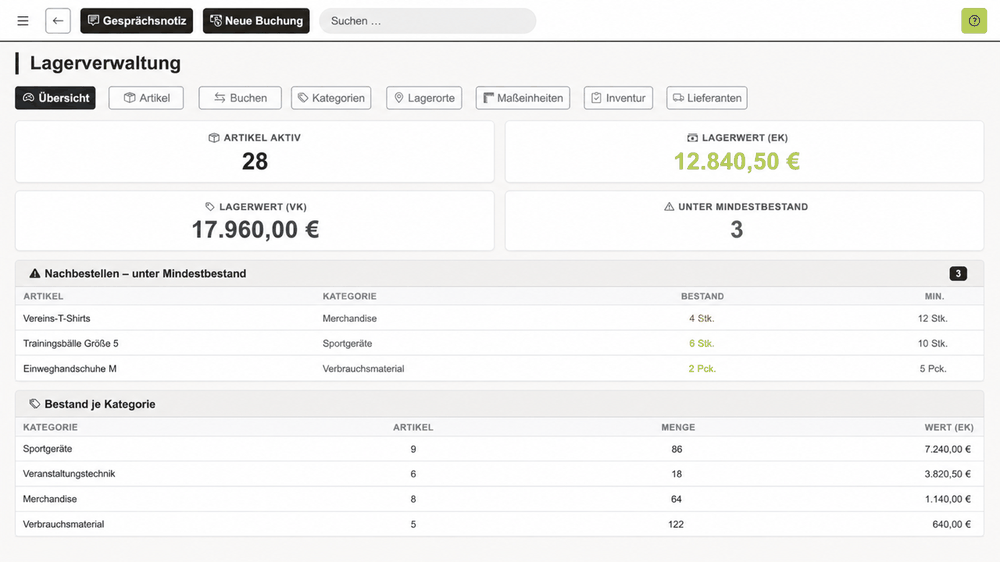
Task: Click the warning triangle in Nachbestellen header
Action: point(34,274)
